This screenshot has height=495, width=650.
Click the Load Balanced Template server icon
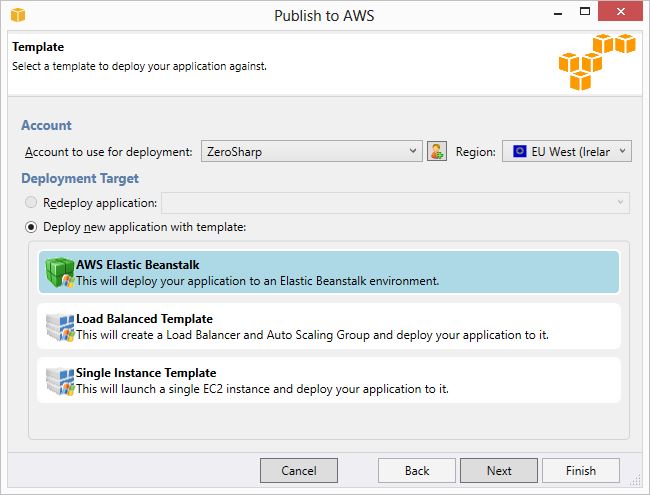(60, 328)
